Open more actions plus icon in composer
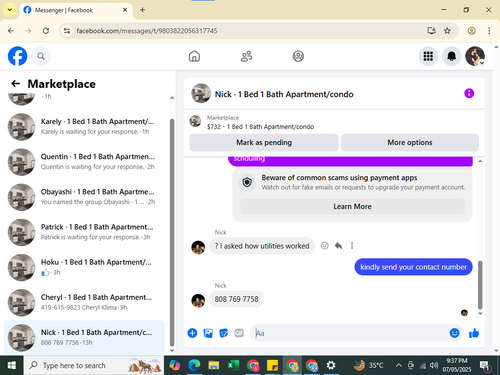The height and width of the screenshot is (375, 500). tap(192, 333)
